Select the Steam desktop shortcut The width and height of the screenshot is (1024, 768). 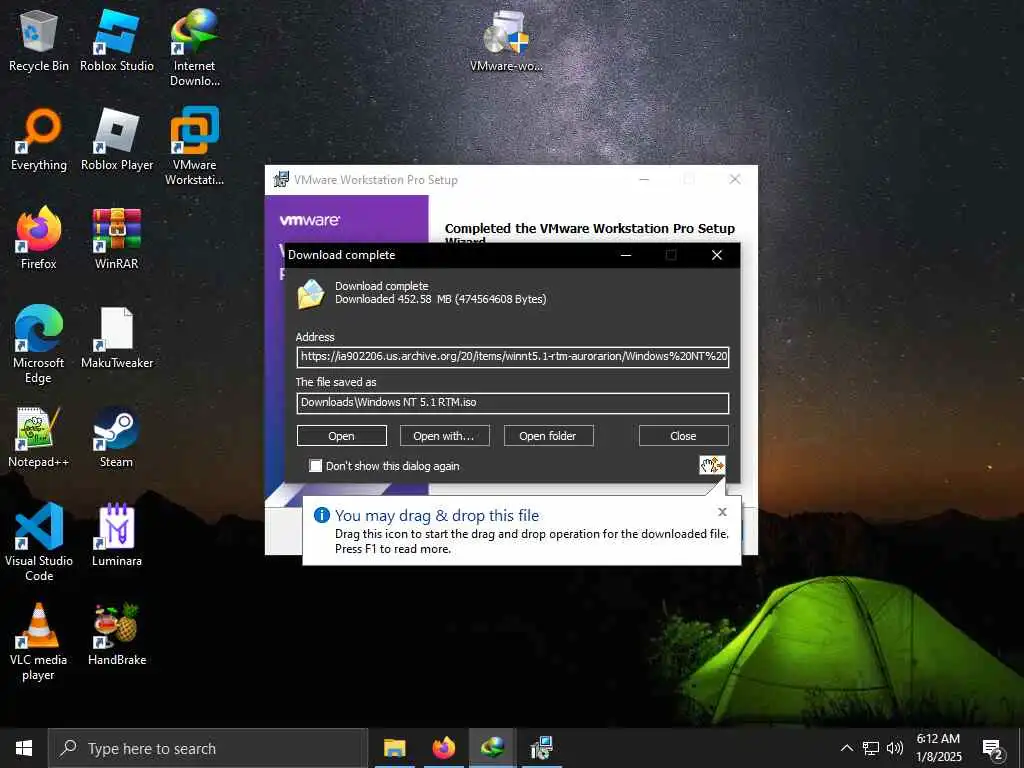tap(117, 437)
